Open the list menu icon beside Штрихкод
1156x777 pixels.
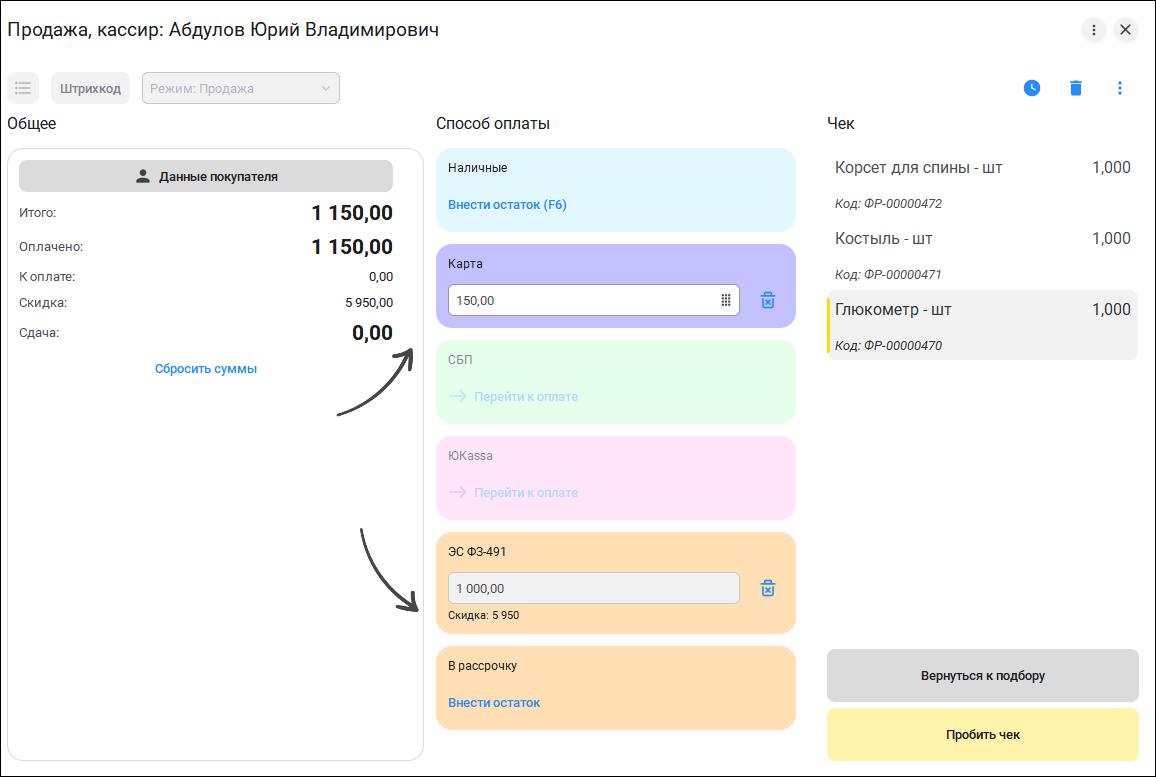pos(23,88)
